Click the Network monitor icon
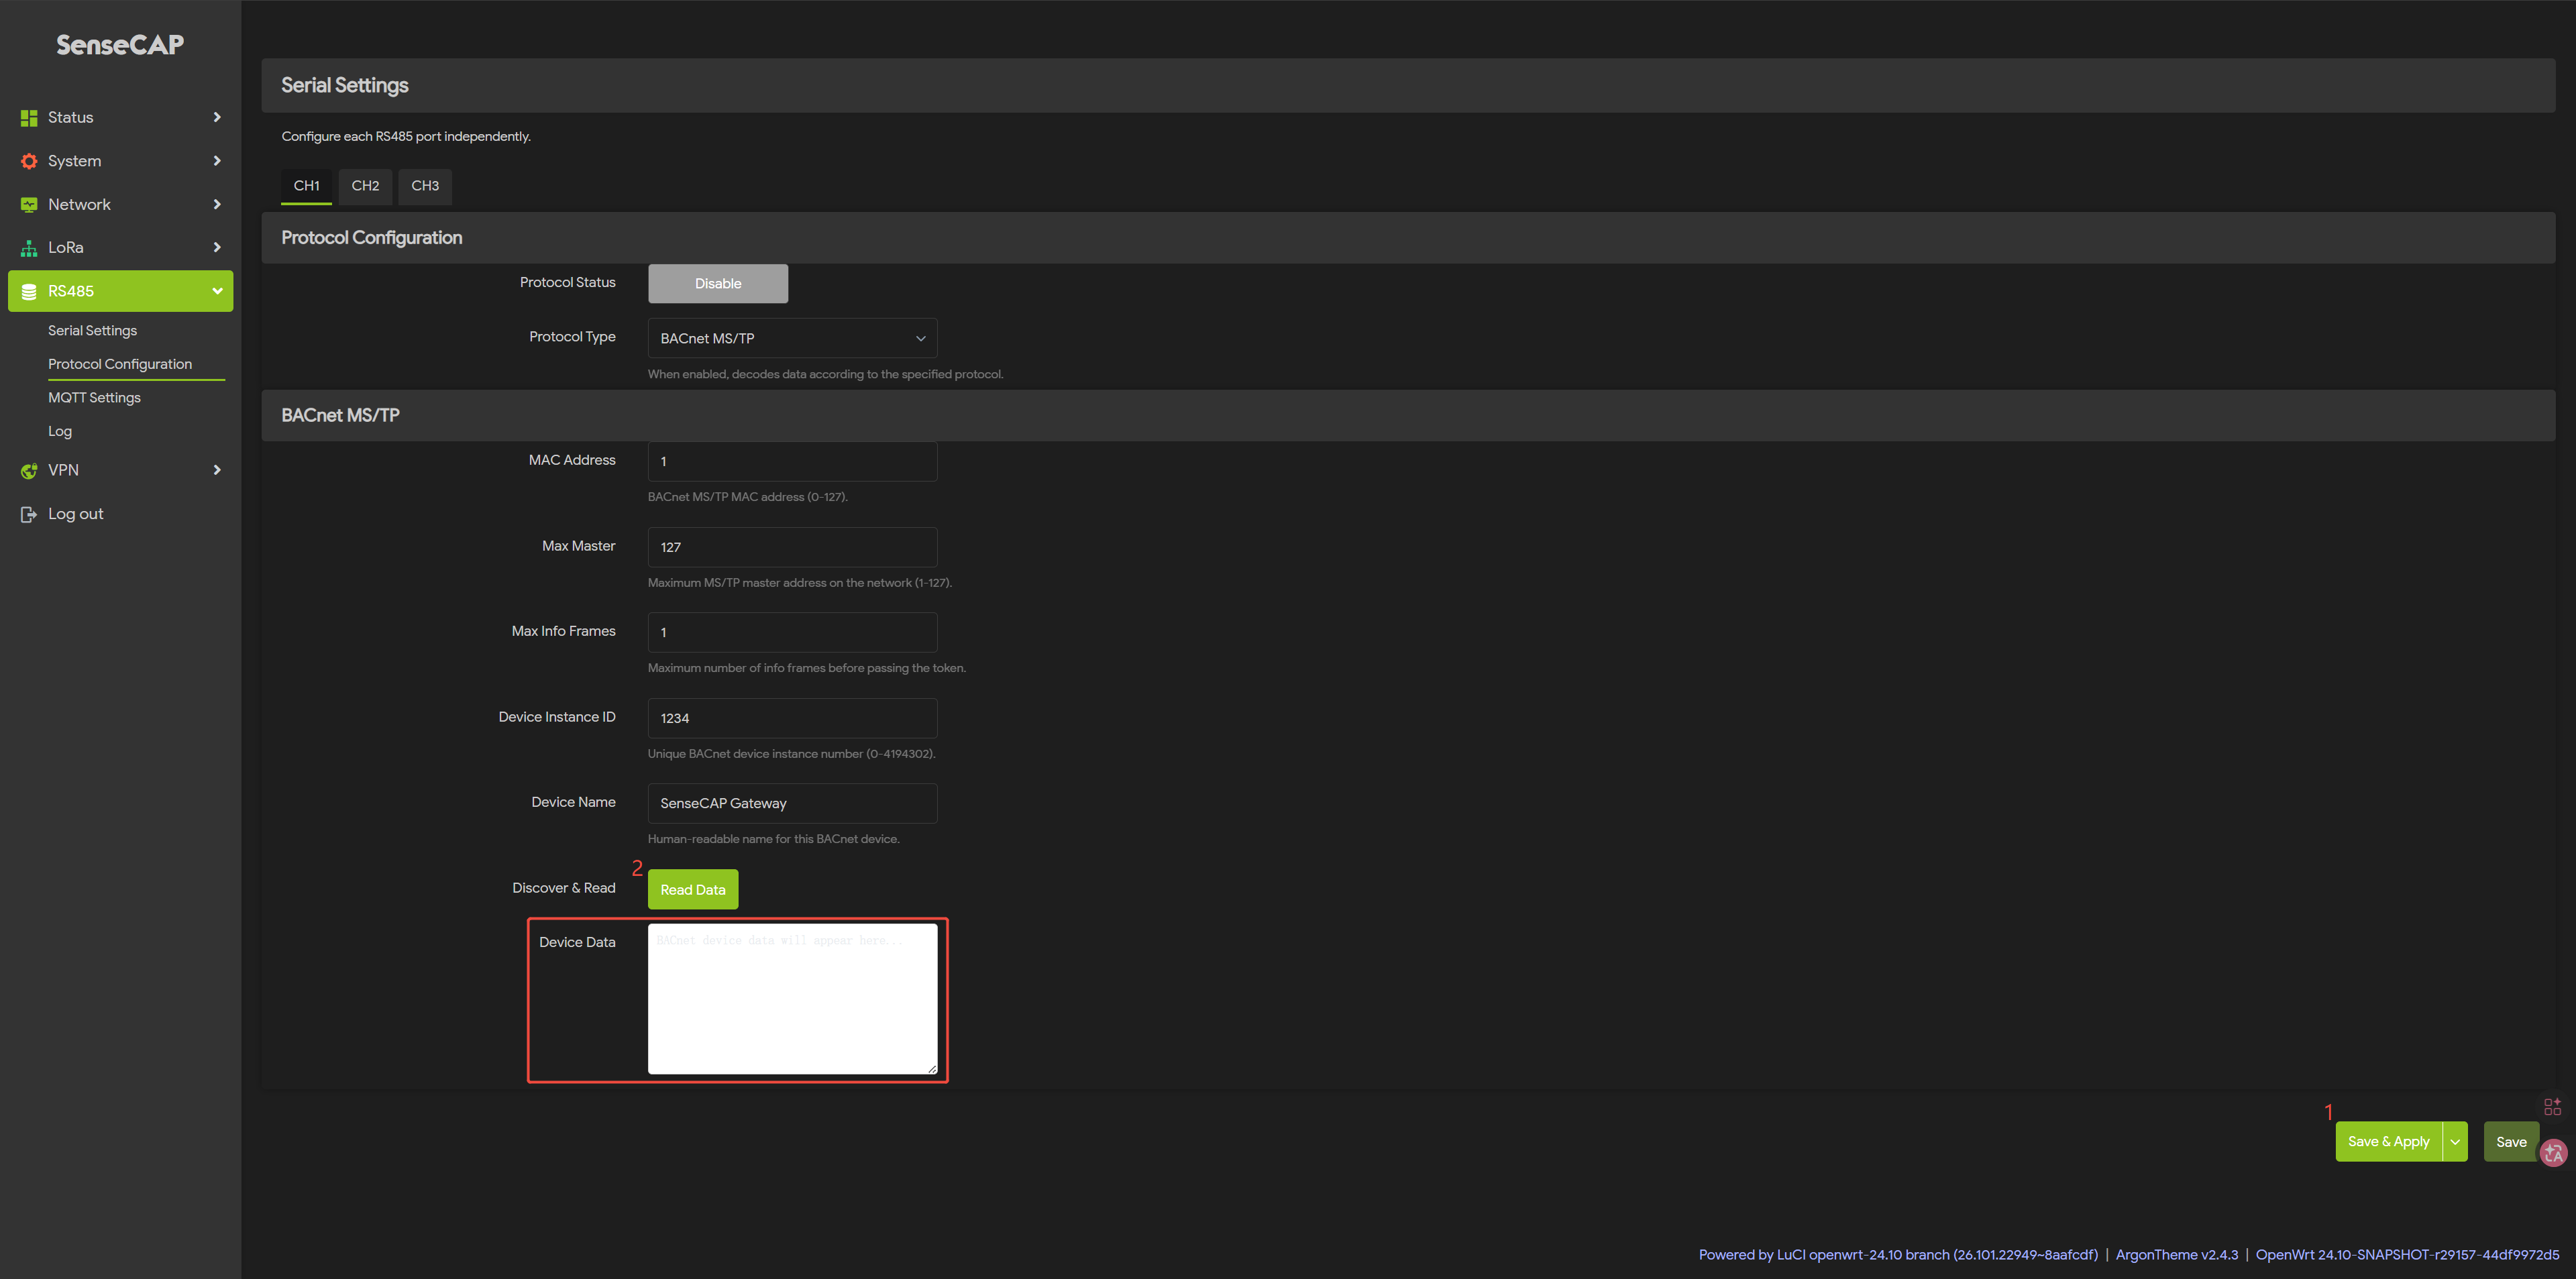 [x=29, y=205]
